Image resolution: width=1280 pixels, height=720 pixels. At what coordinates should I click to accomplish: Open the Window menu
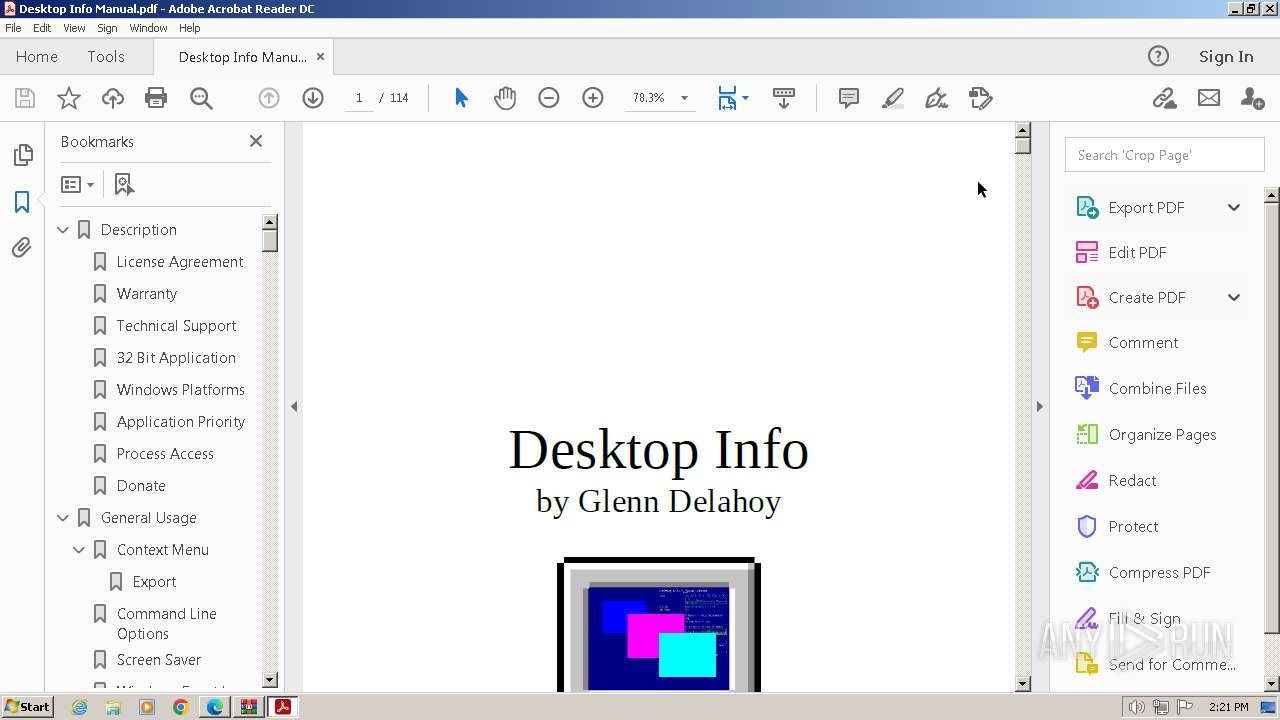pyautogui.click(x=148, y=28)
